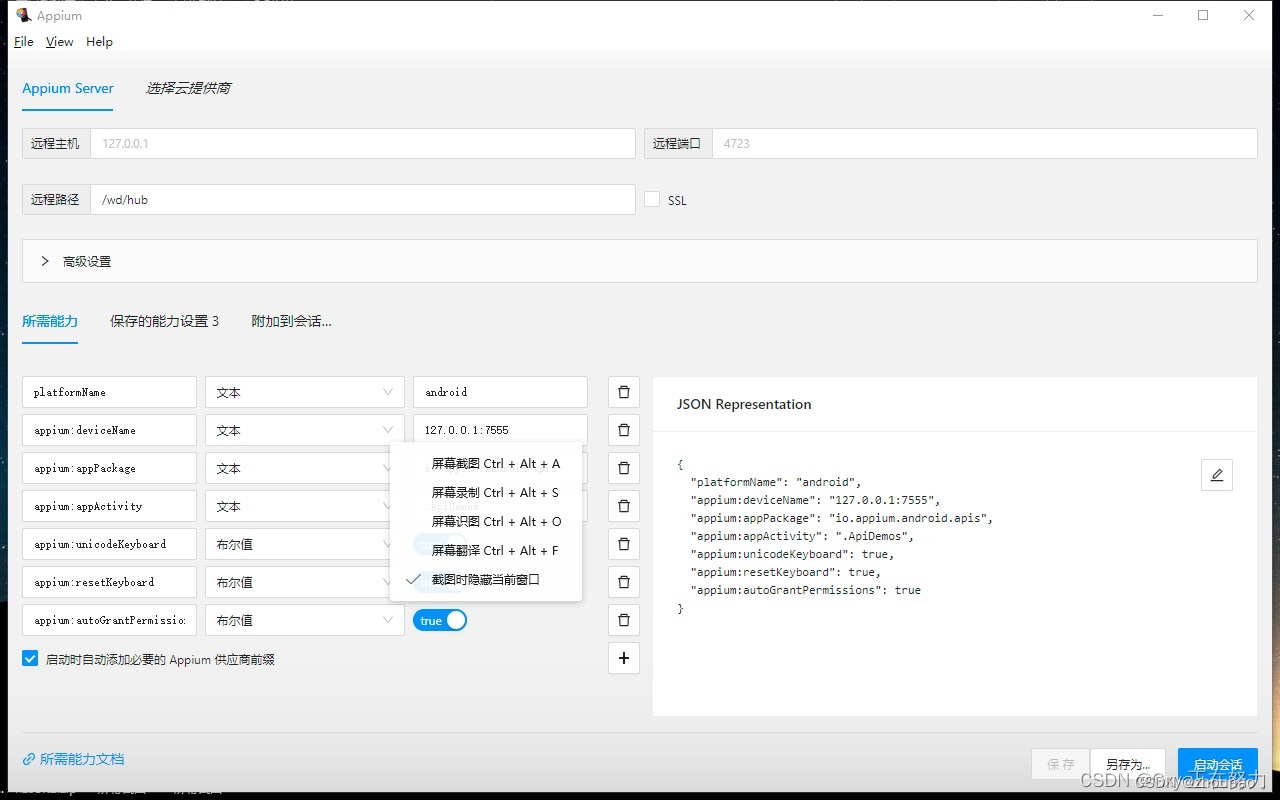Click the 另存为 save as button

pos(1128,764)
